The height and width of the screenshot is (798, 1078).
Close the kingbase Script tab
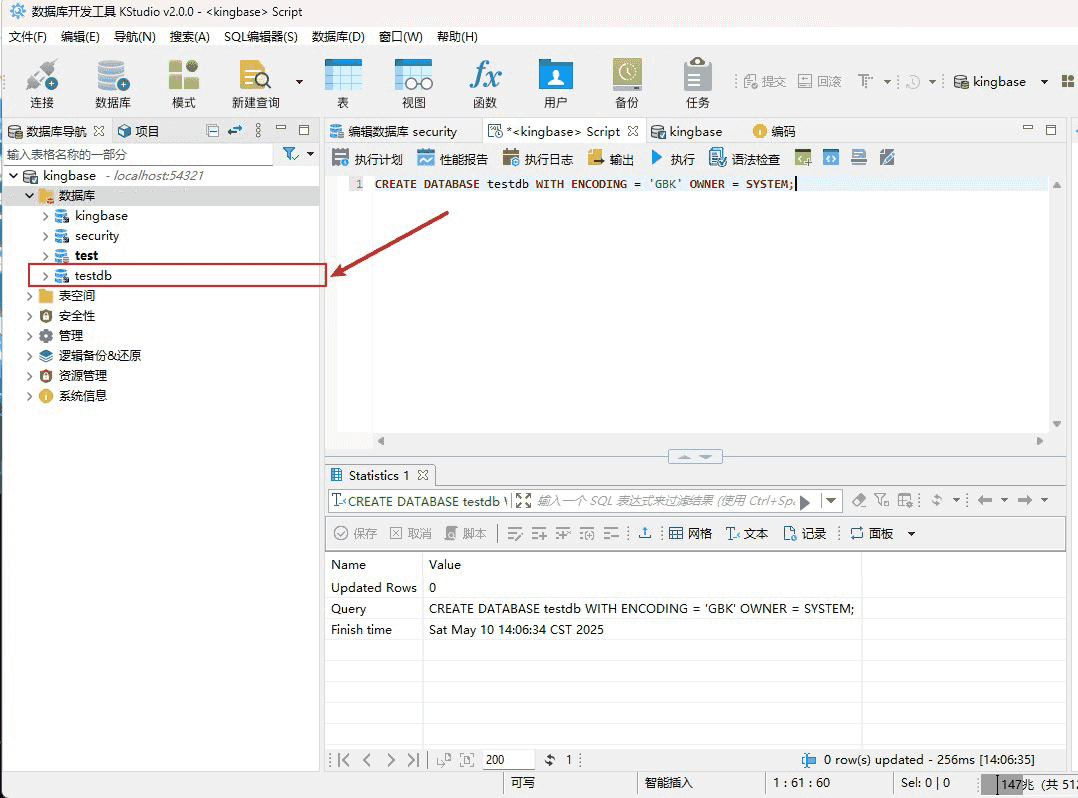(632, 131)
